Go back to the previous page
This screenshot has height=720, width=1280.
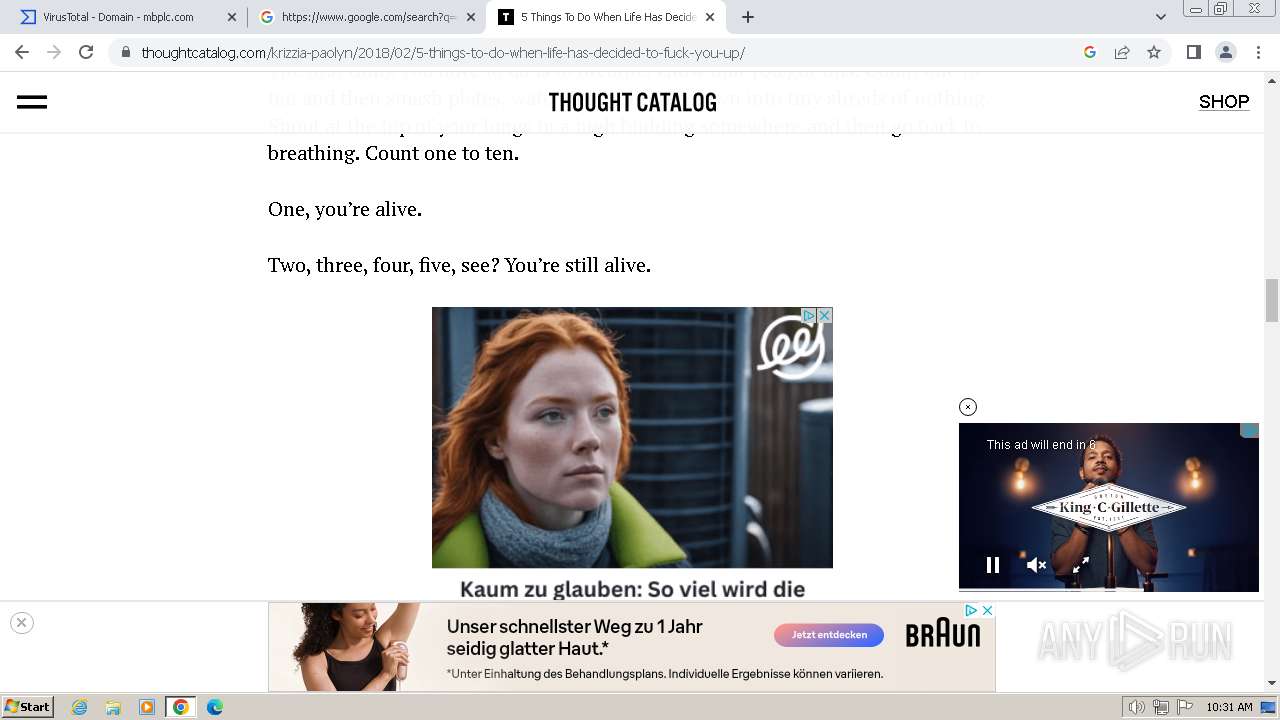22,52
